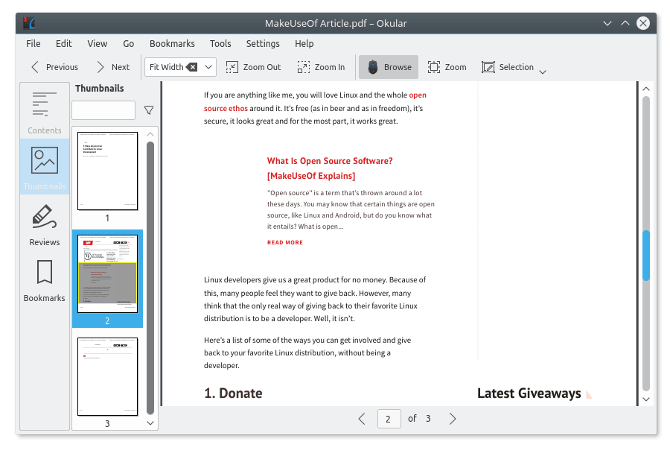The height and width of the screenshot is (459, 670).
Task: Click the thumbnails filter text field
Action: [x=104, y=110]
